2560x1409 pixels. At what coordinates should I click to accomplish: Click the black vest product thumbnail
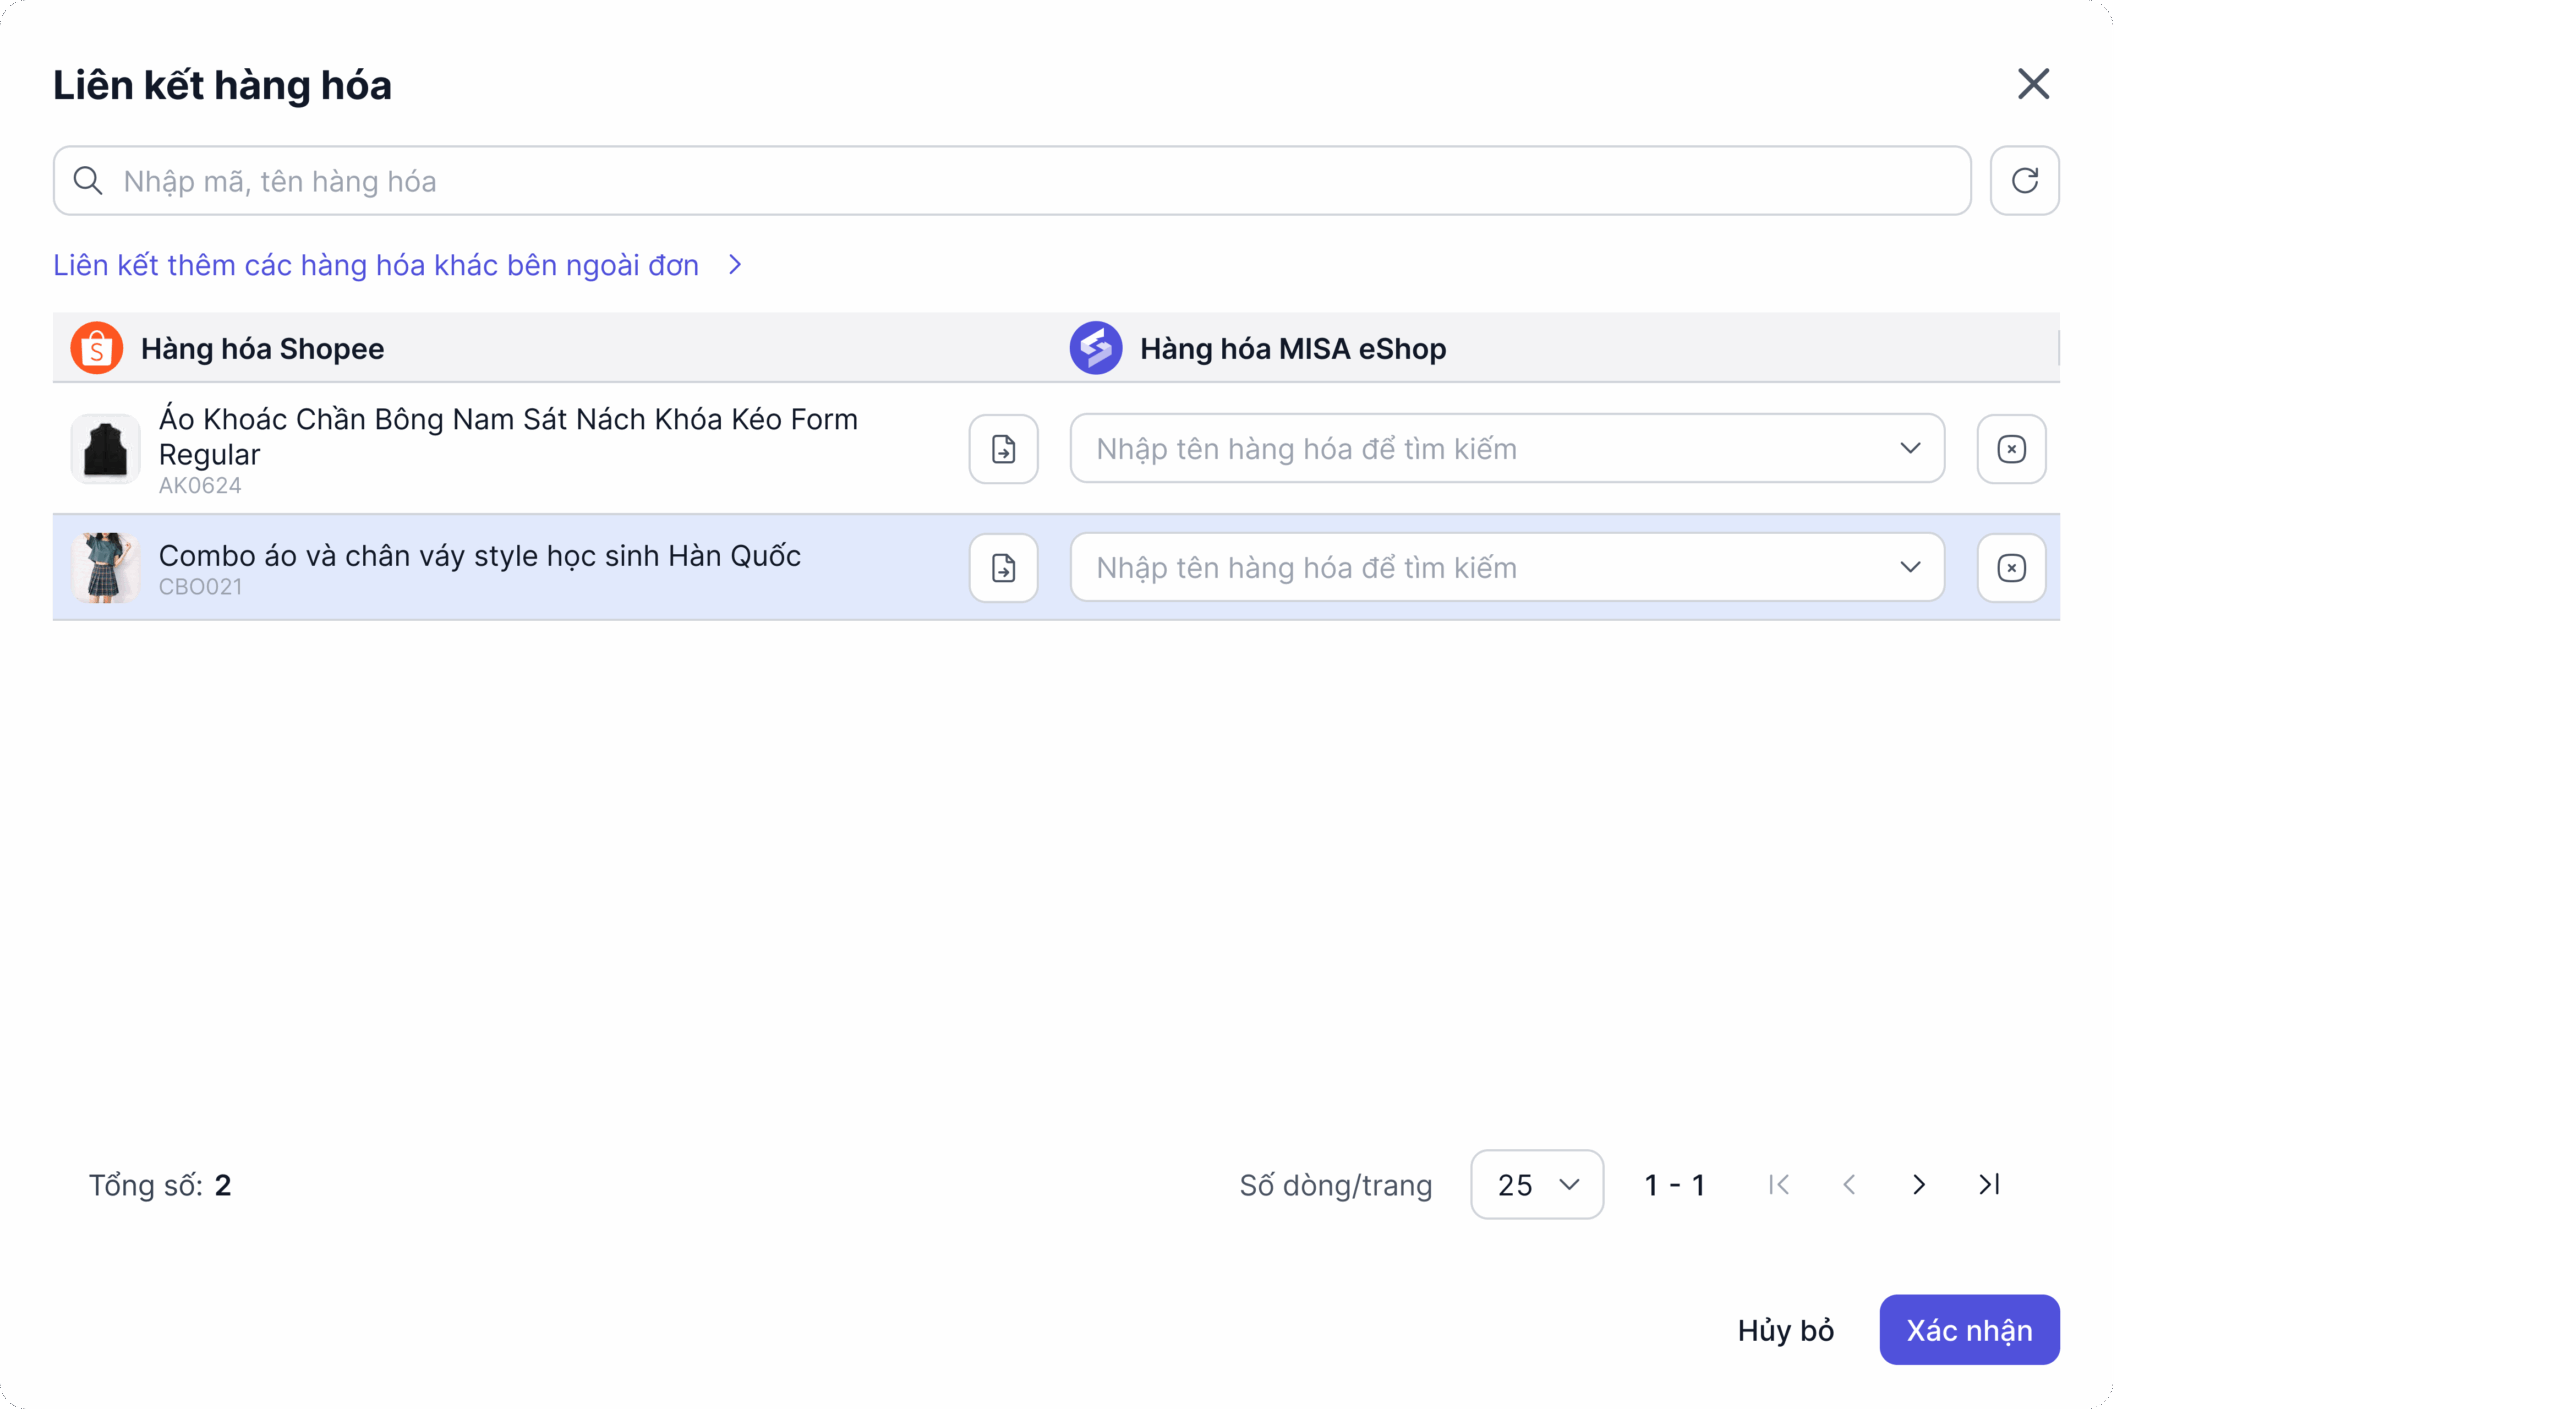pos(105,449)
